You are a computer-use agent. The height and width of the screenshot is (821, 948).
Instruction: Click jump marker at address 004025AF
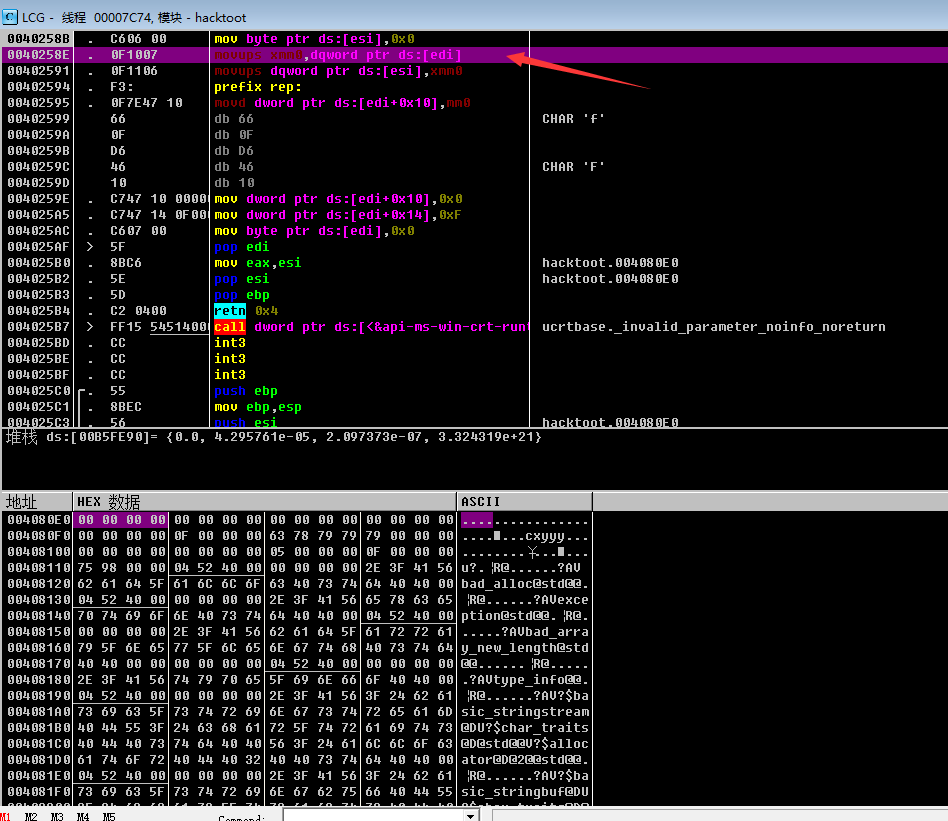click(x=89, y=247)
